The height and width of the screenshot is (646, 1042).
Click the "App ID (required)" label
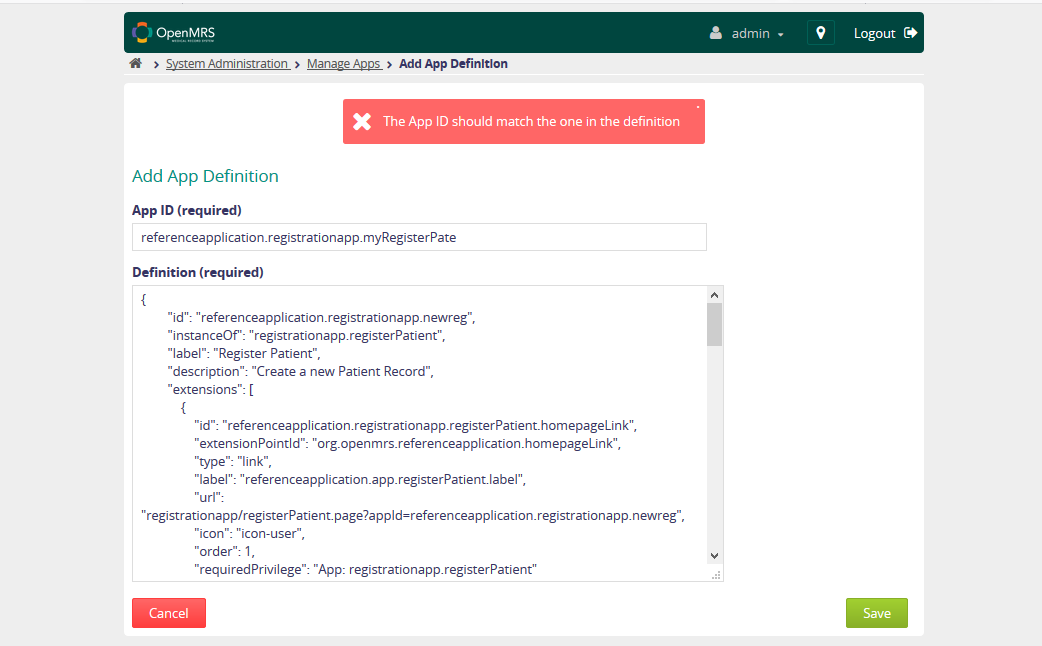point(187,211)
